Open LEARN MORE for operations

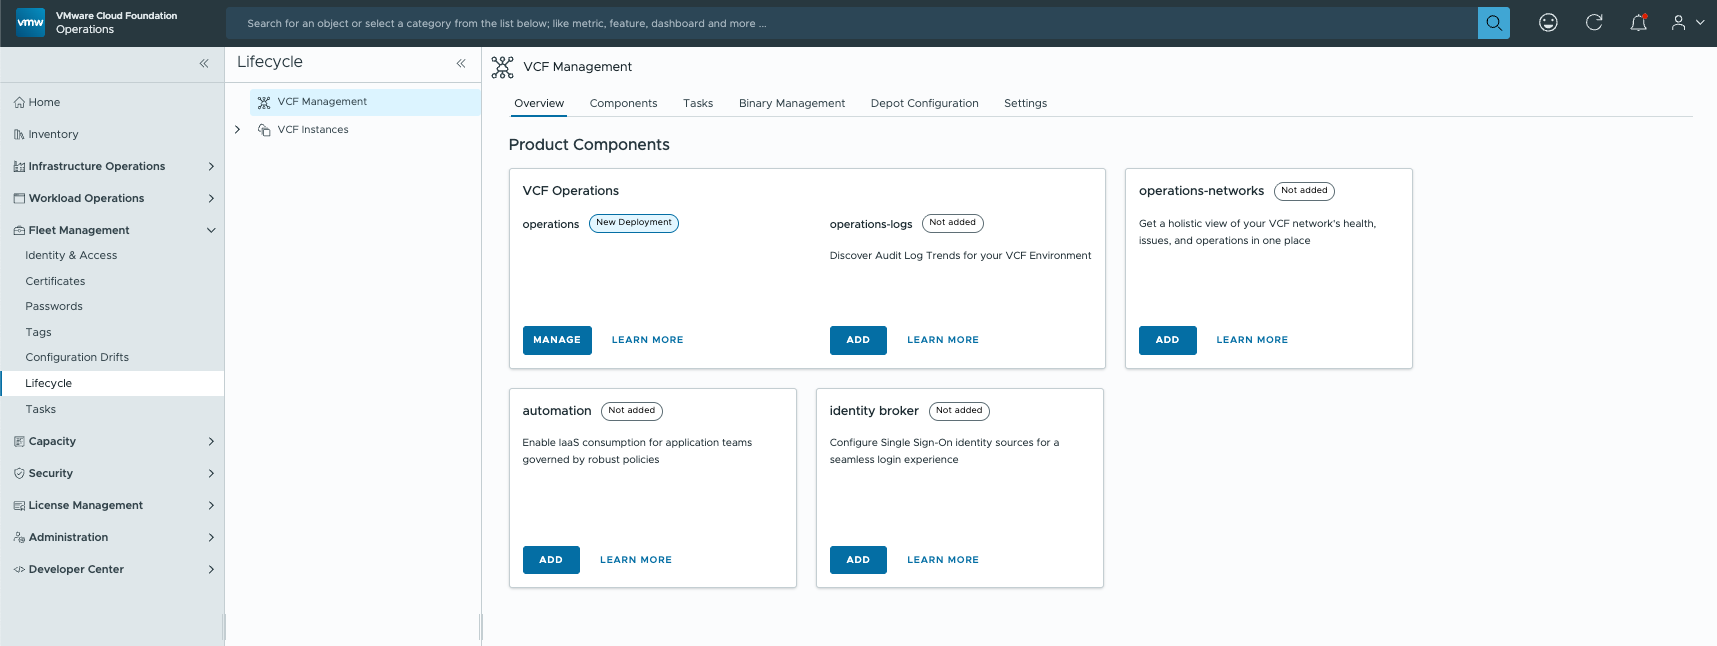pos(647,340)
